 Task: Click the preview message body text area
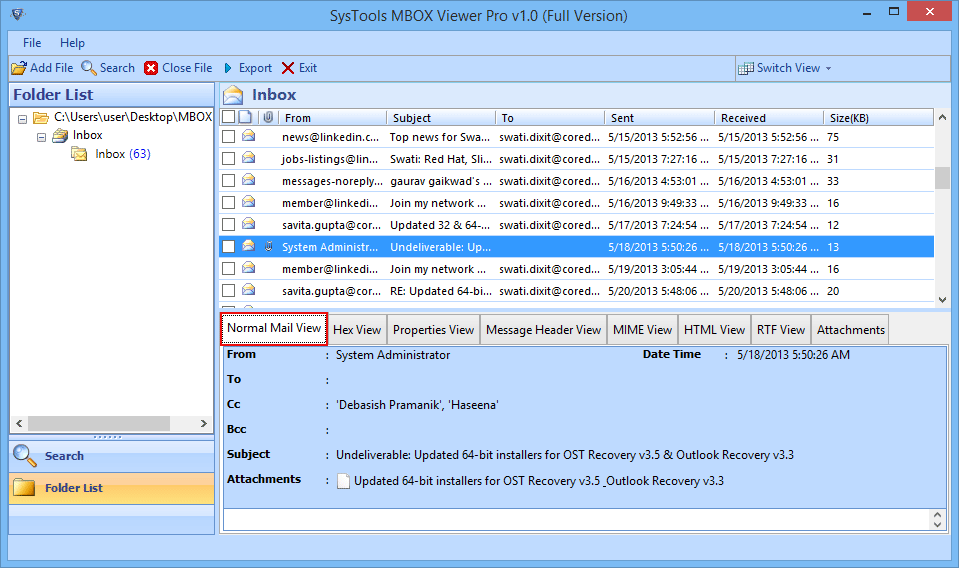[x=576, y=519]
